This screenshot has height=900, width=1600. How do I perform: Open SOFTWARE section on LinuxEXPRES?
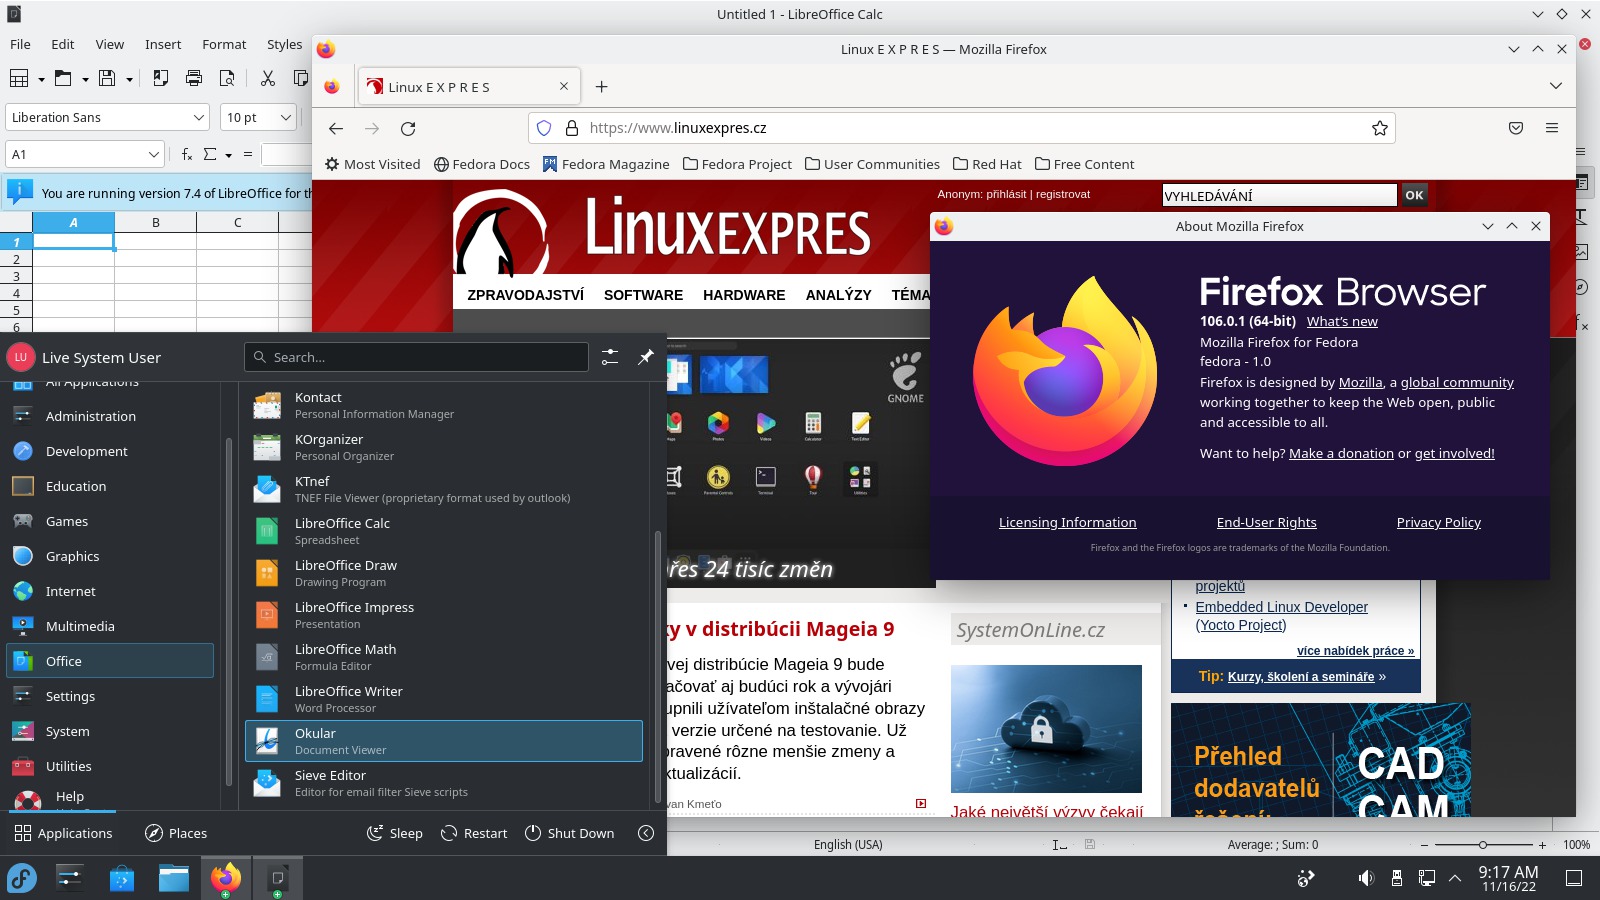pyautogui.click(x=643, y=295)
